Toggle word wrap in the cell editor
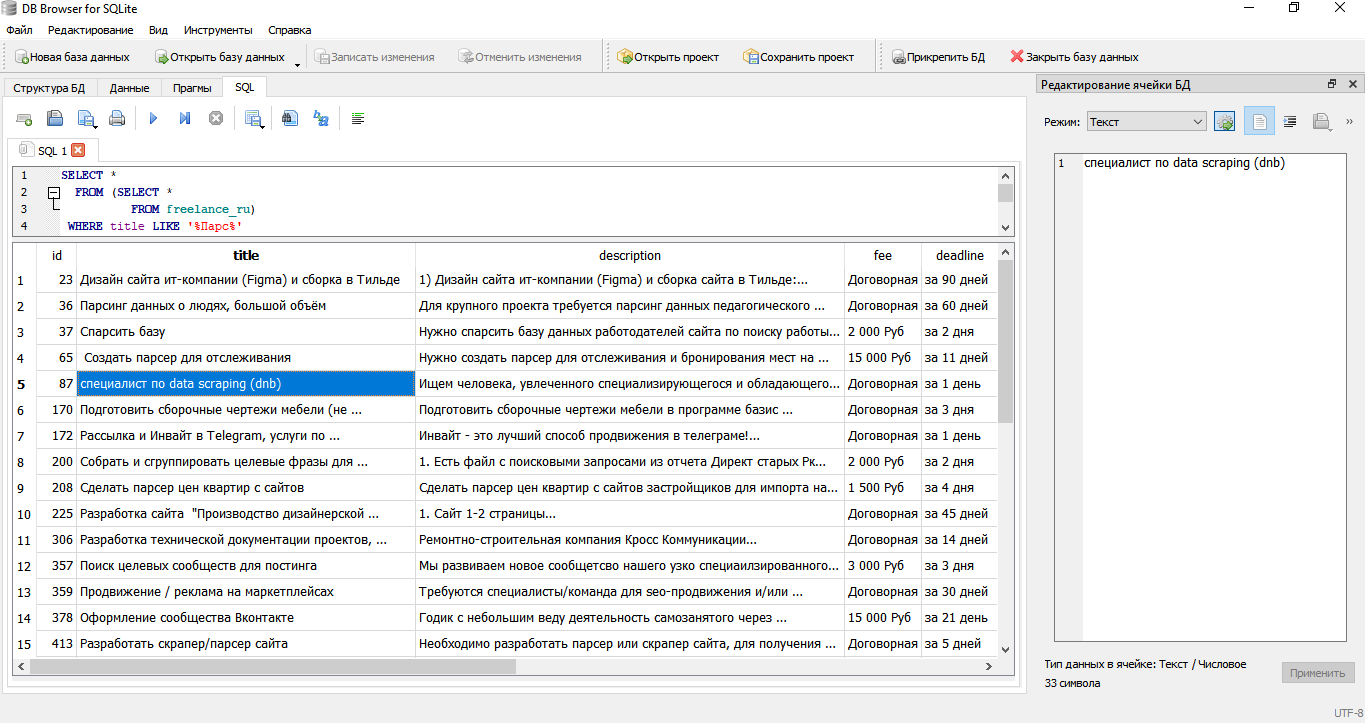Image resolution: width=1365 pixels, height=723 pixels. [x=1290, y=121]
